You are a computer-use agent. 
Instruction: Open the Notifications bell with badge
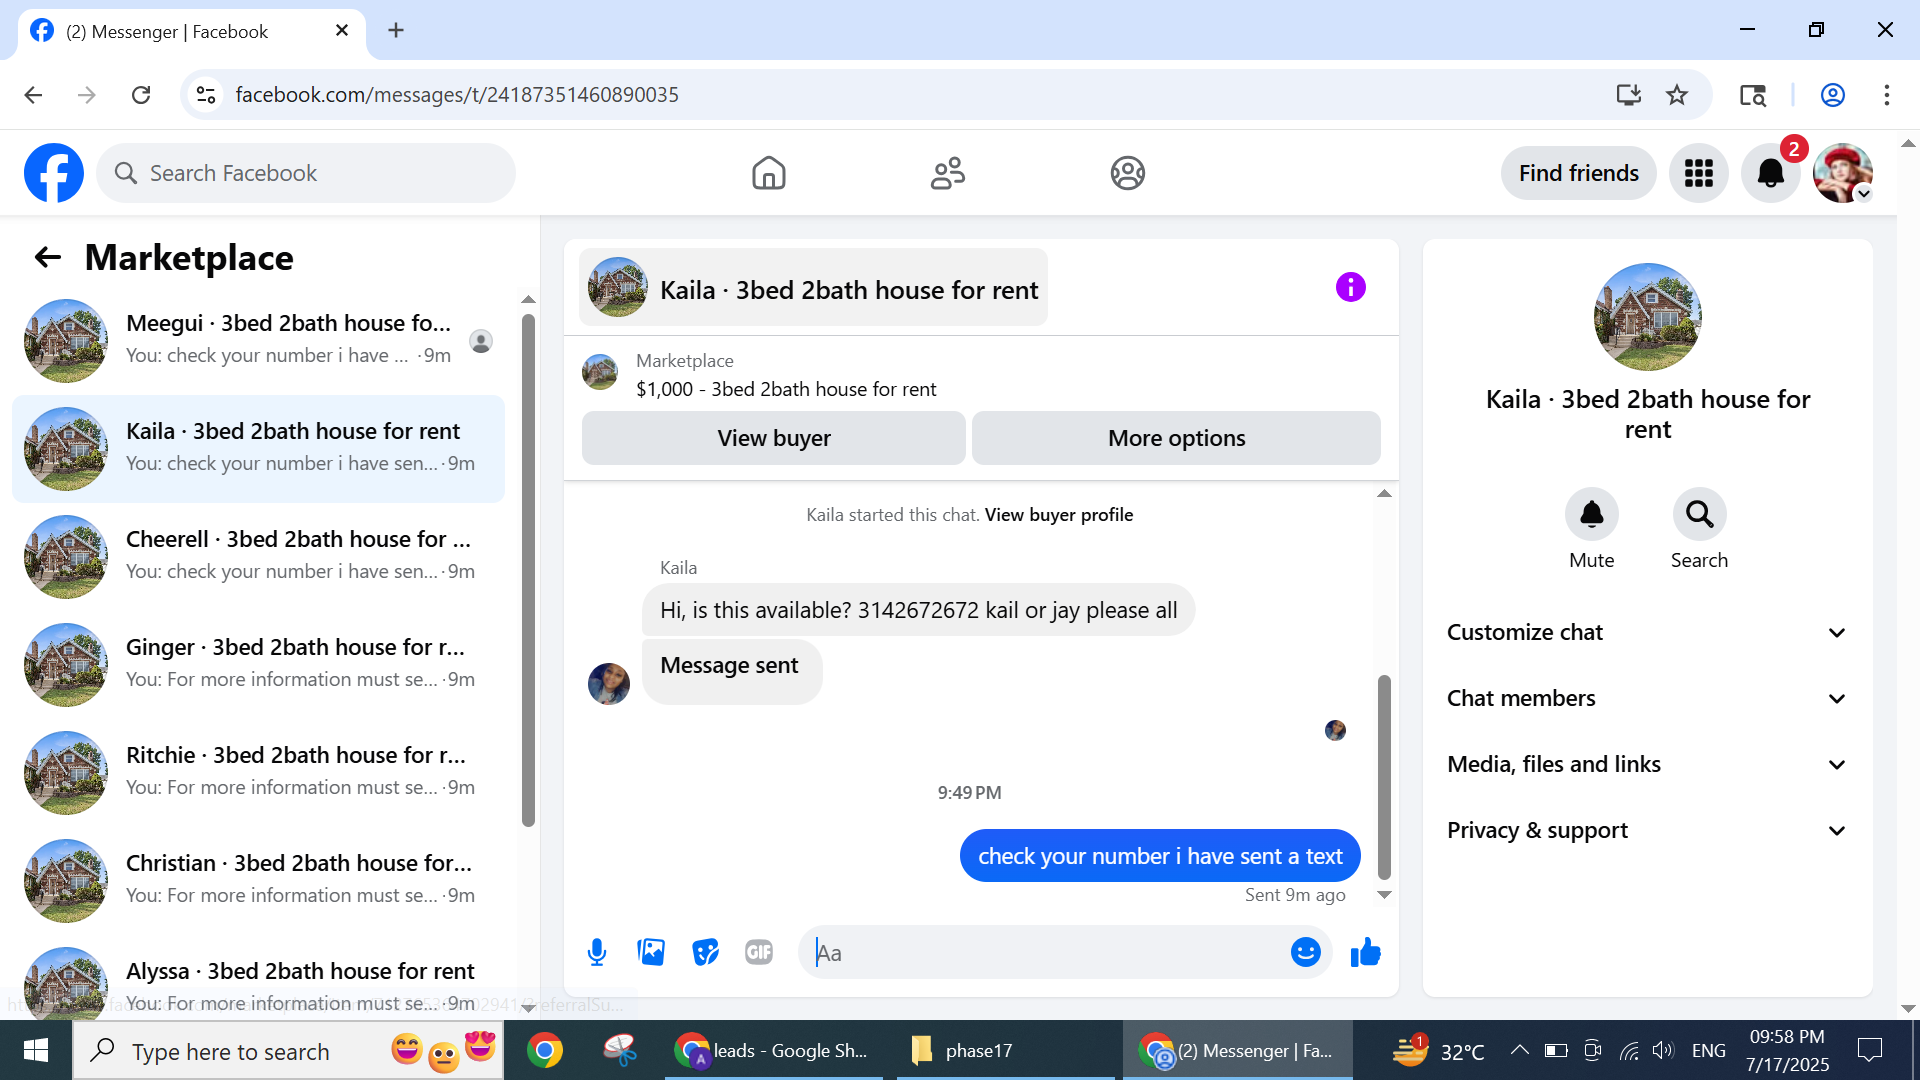[1770, 173]
